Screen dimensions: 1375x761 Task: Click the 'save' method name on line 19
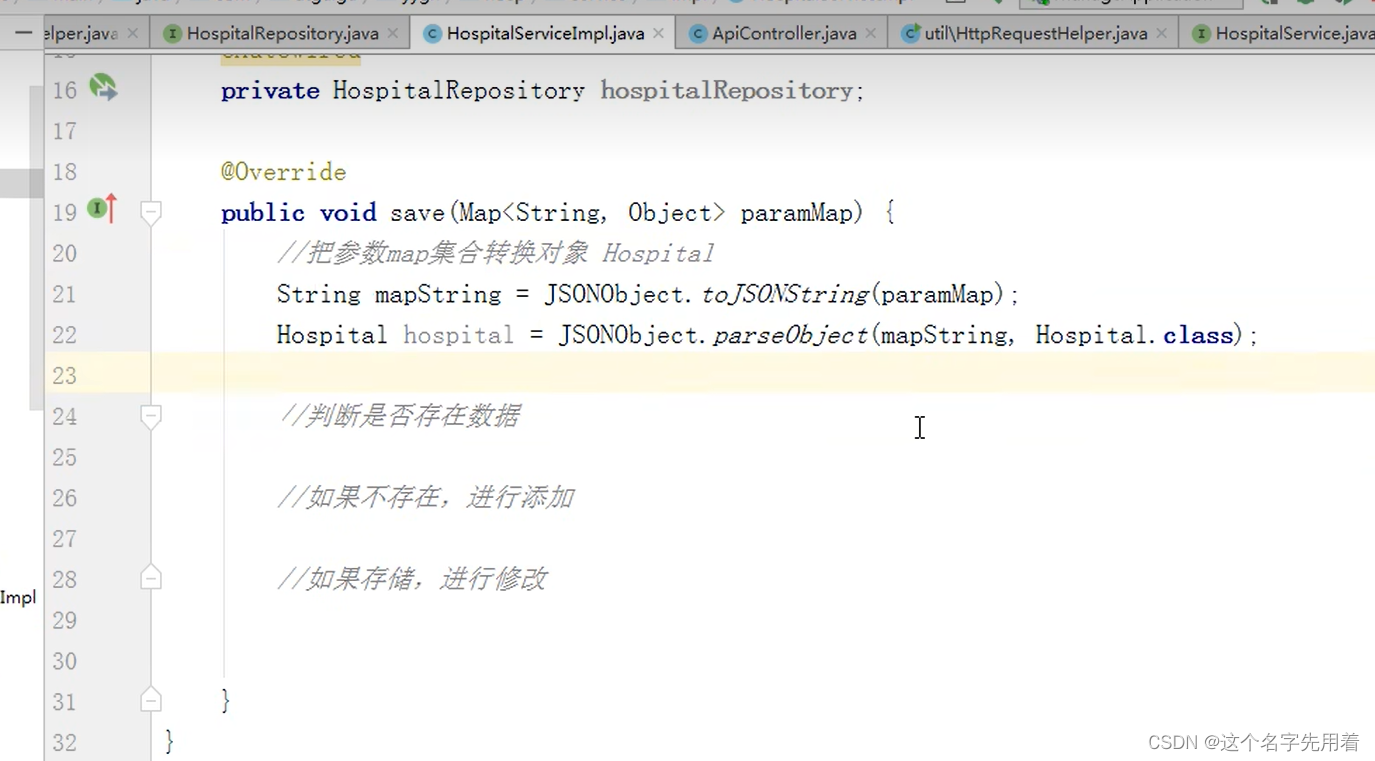coord(418,212)
